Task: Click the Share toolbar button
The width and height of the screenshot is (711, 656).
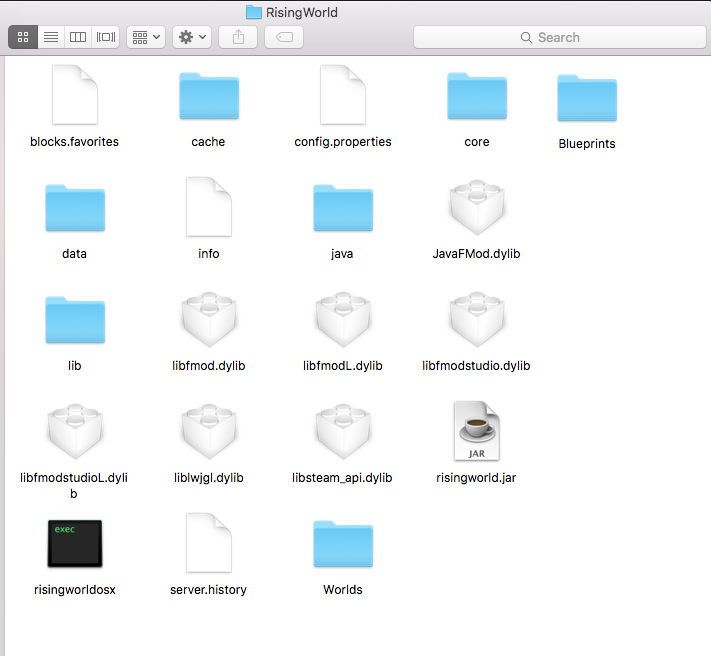Action: pos(238,37)
